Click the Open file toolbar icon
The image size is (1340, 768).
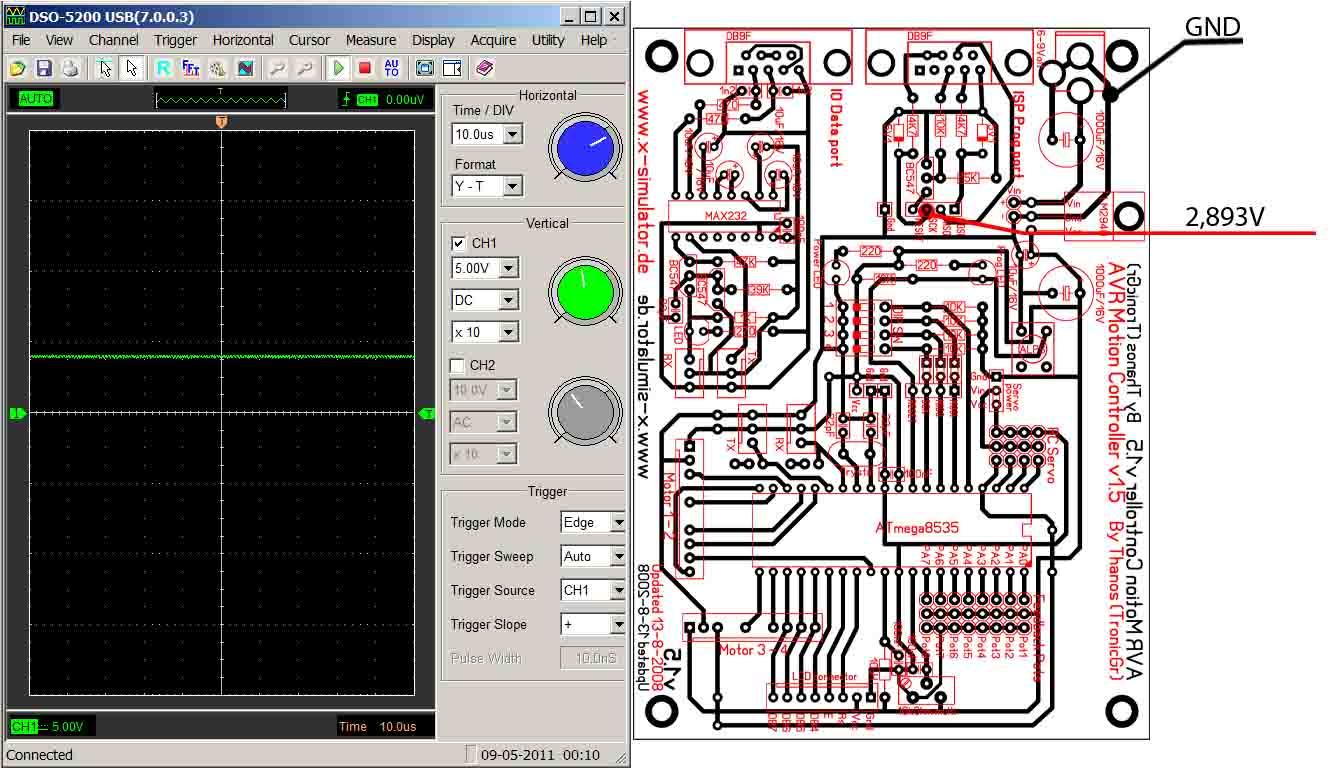tap(17, 68)
